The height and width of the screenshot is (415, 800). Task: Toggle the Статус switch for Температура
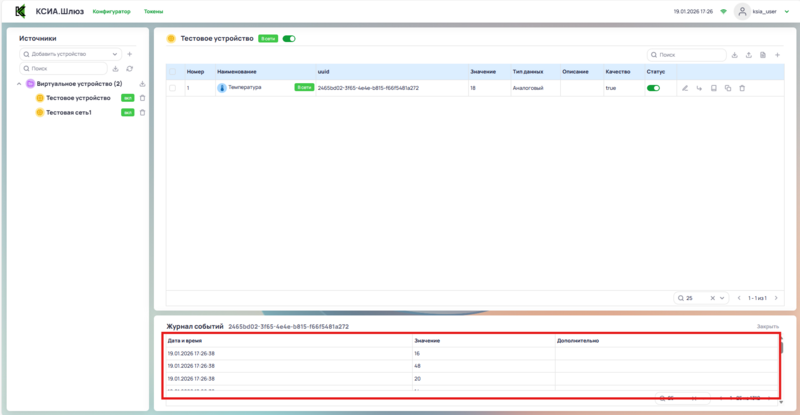coord(654,88)
